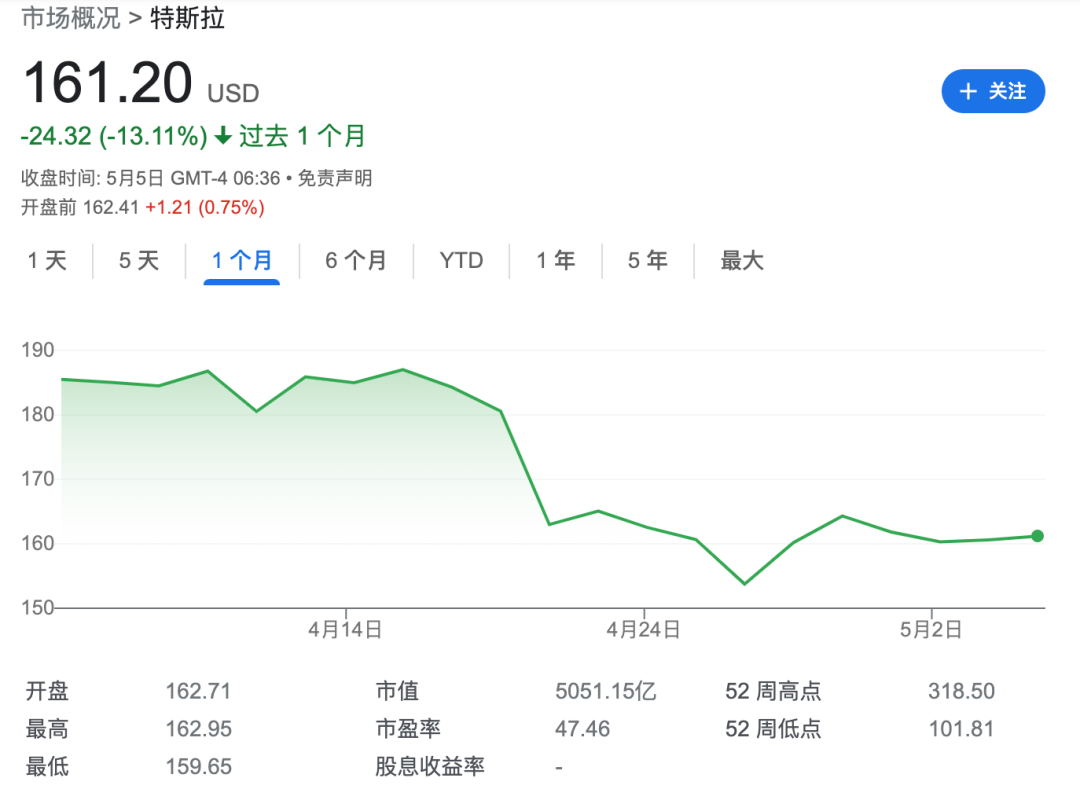Click the blue 关注 follow button
1080x800 pixels.
click(993, 91)
